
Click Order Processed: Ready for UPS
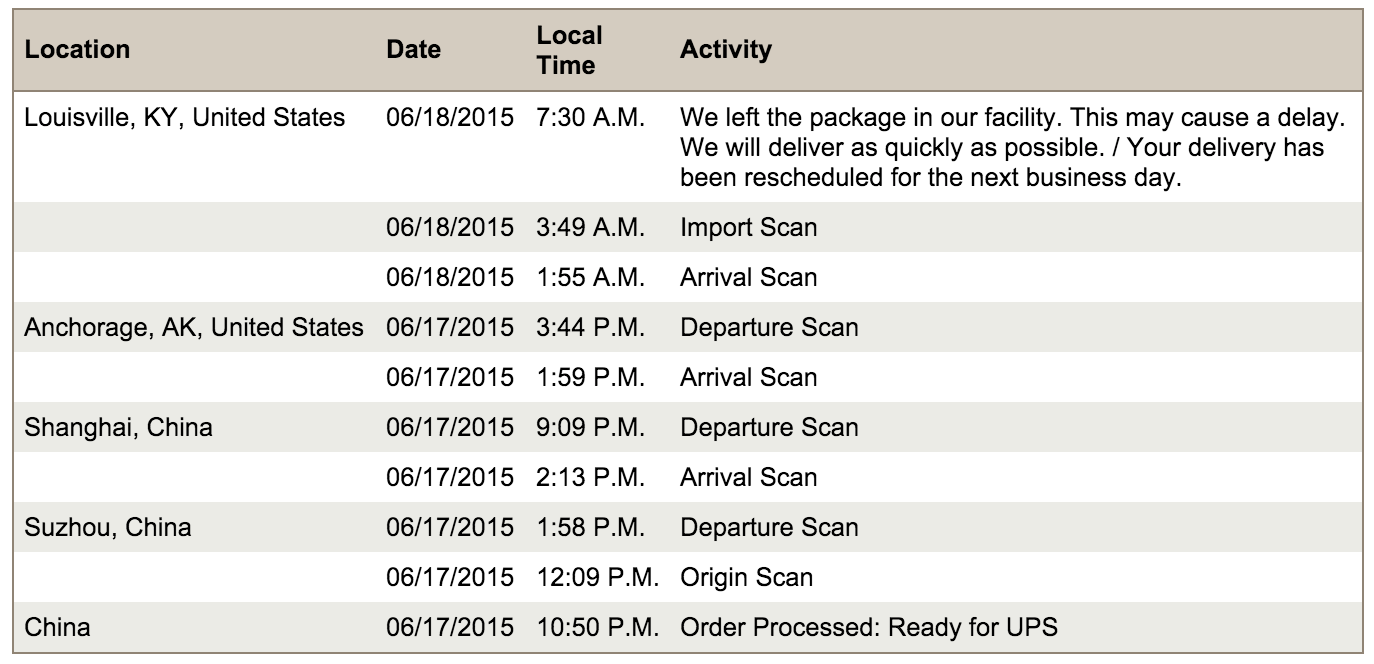tap(869, 627)
